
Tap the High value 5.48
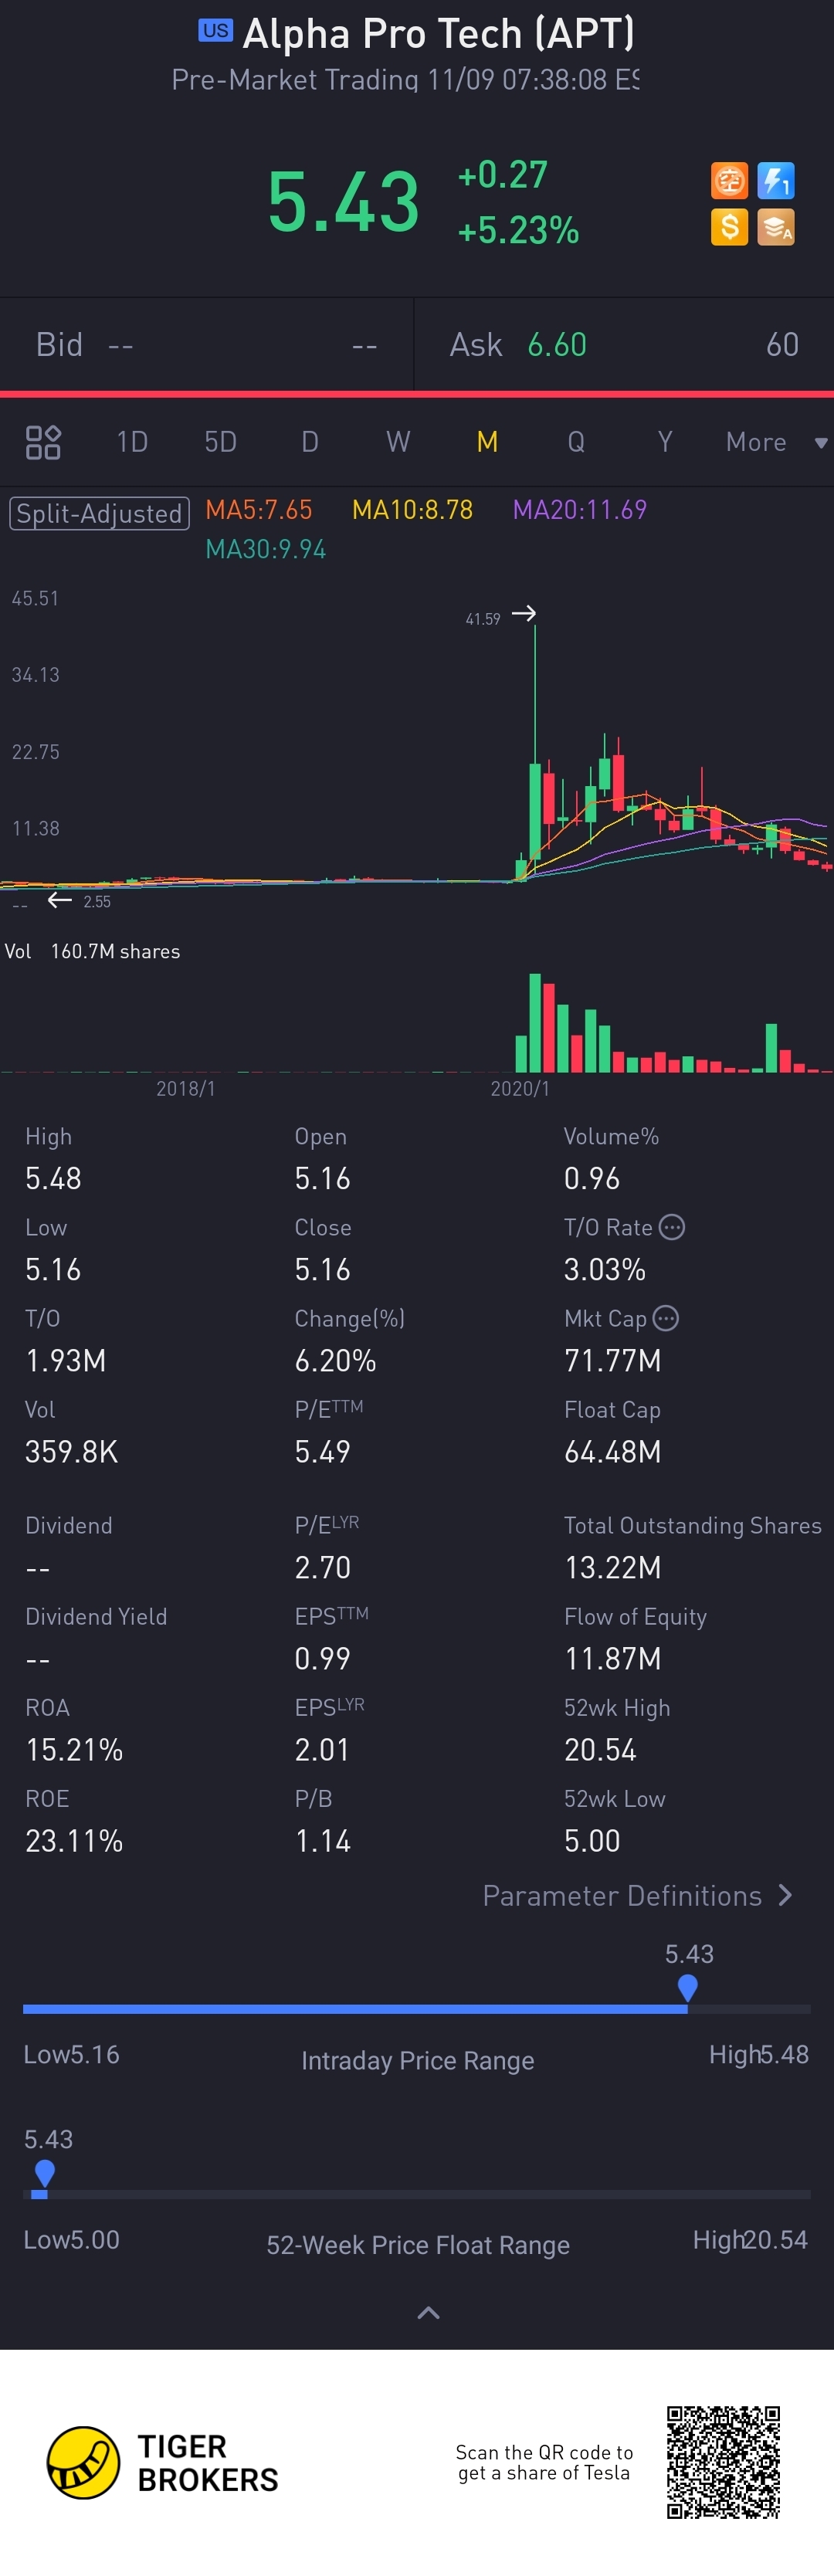(53, 1178)
